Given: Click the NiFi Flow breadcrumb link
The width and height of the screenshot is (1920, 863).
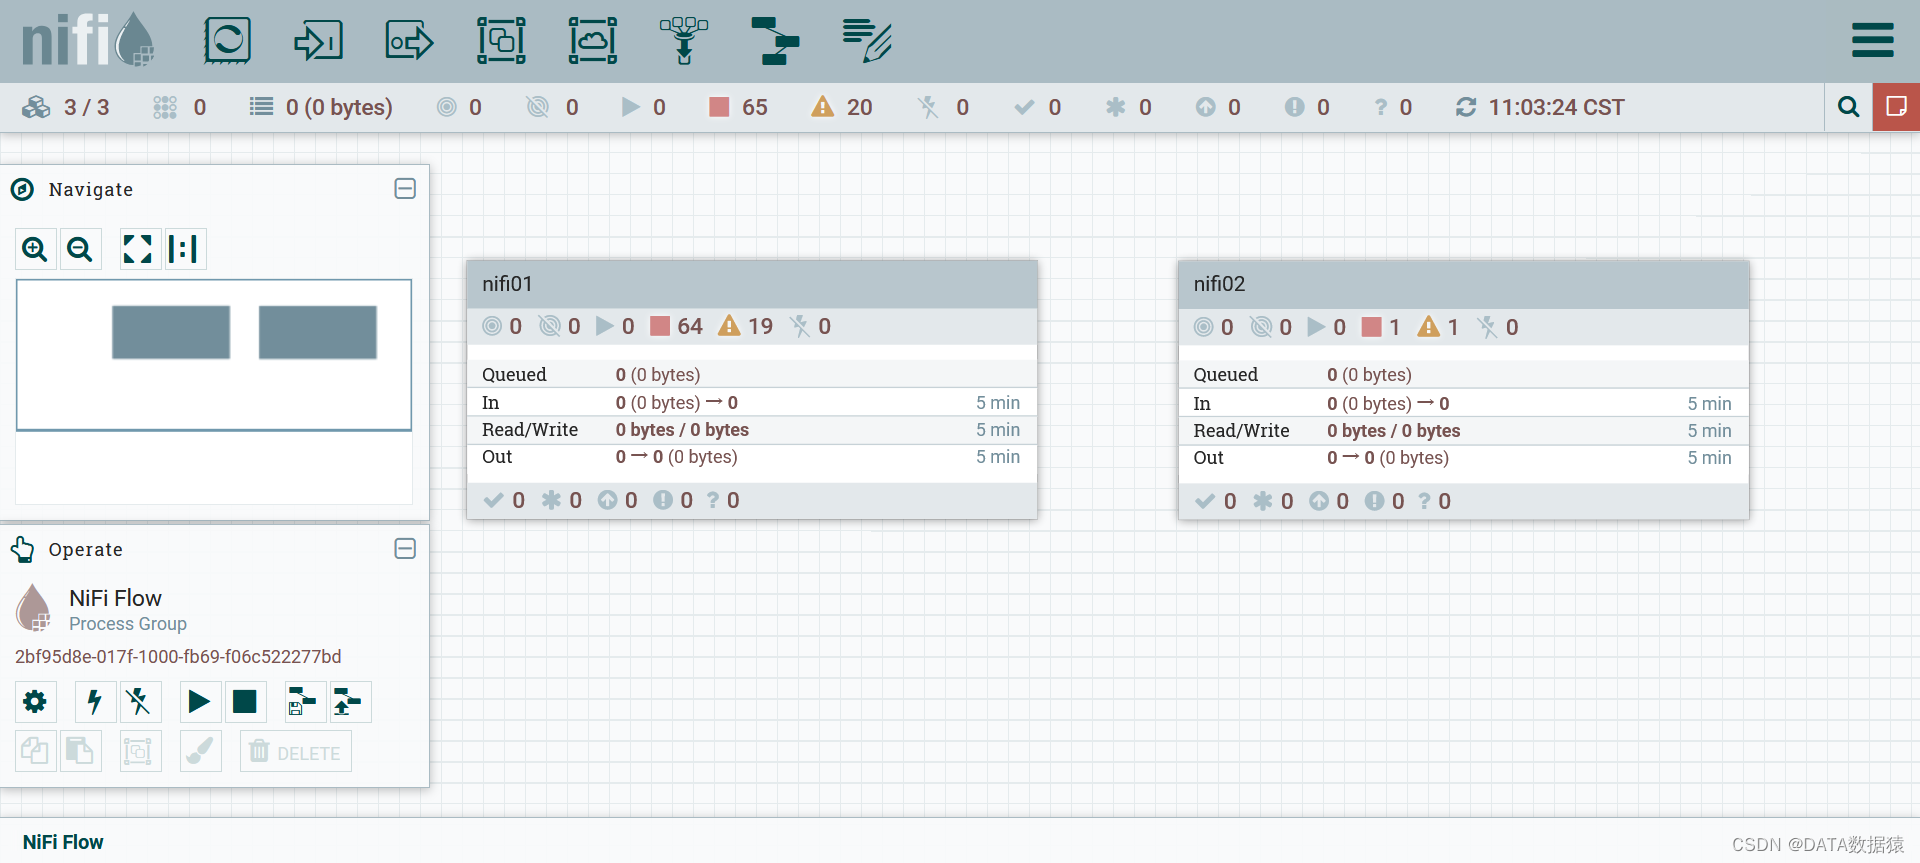Looking at the screenshot, I should click(63, 842).
